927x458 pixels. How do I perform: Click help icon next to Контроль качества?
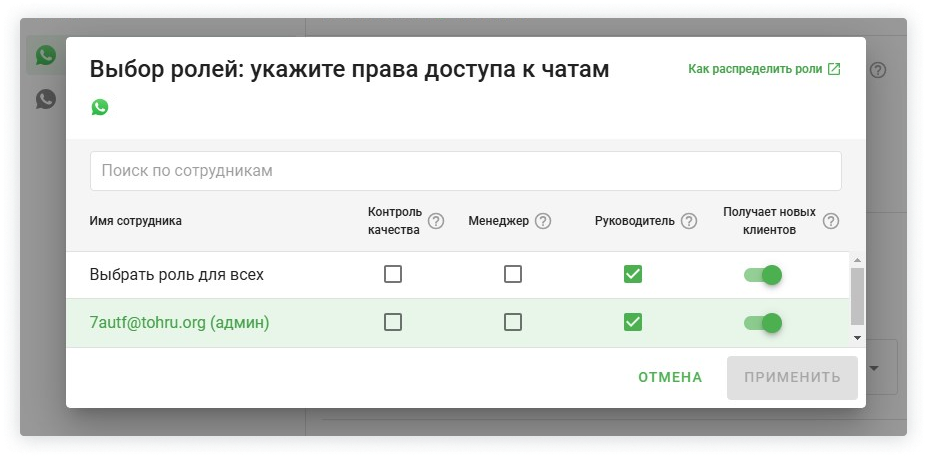[x=436, y=221]
